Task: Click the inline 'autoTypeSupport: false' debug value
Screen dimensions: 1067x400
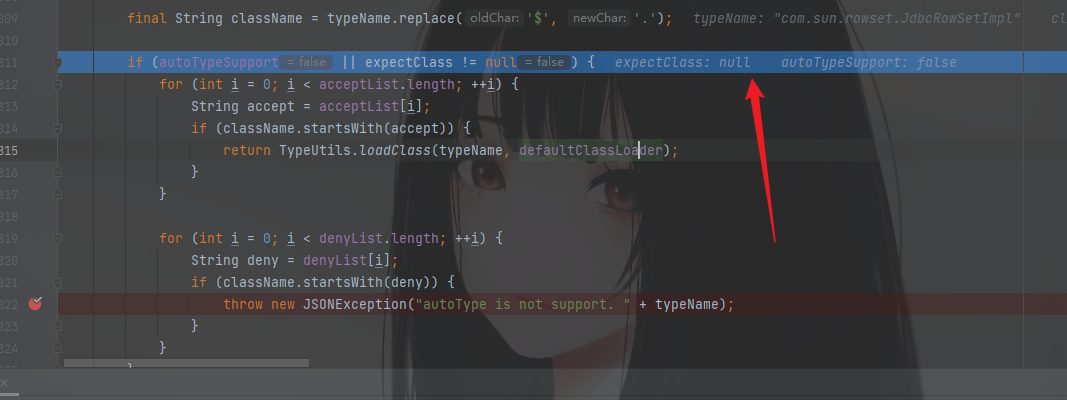Action: (x=868, y=63)
